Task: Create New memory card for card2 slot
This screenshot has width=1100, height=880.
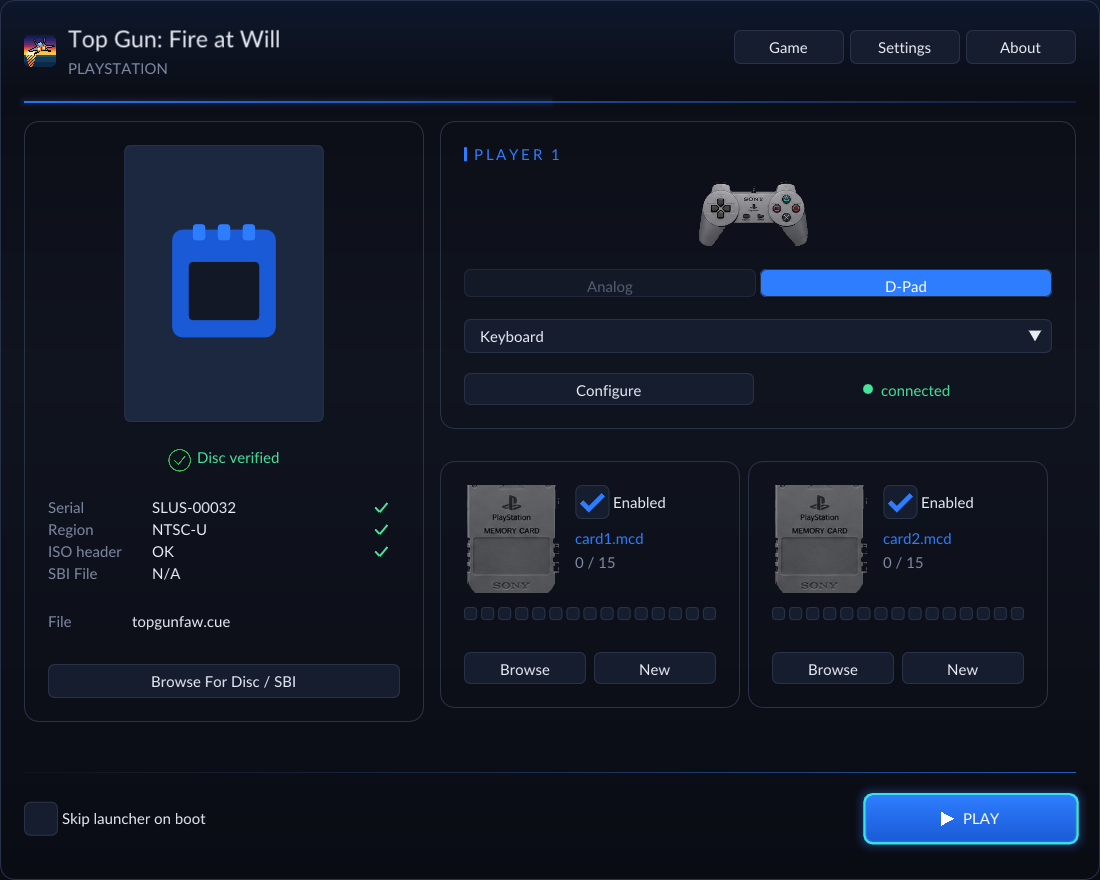Action: pyautogui.click(x=962, y=669)
